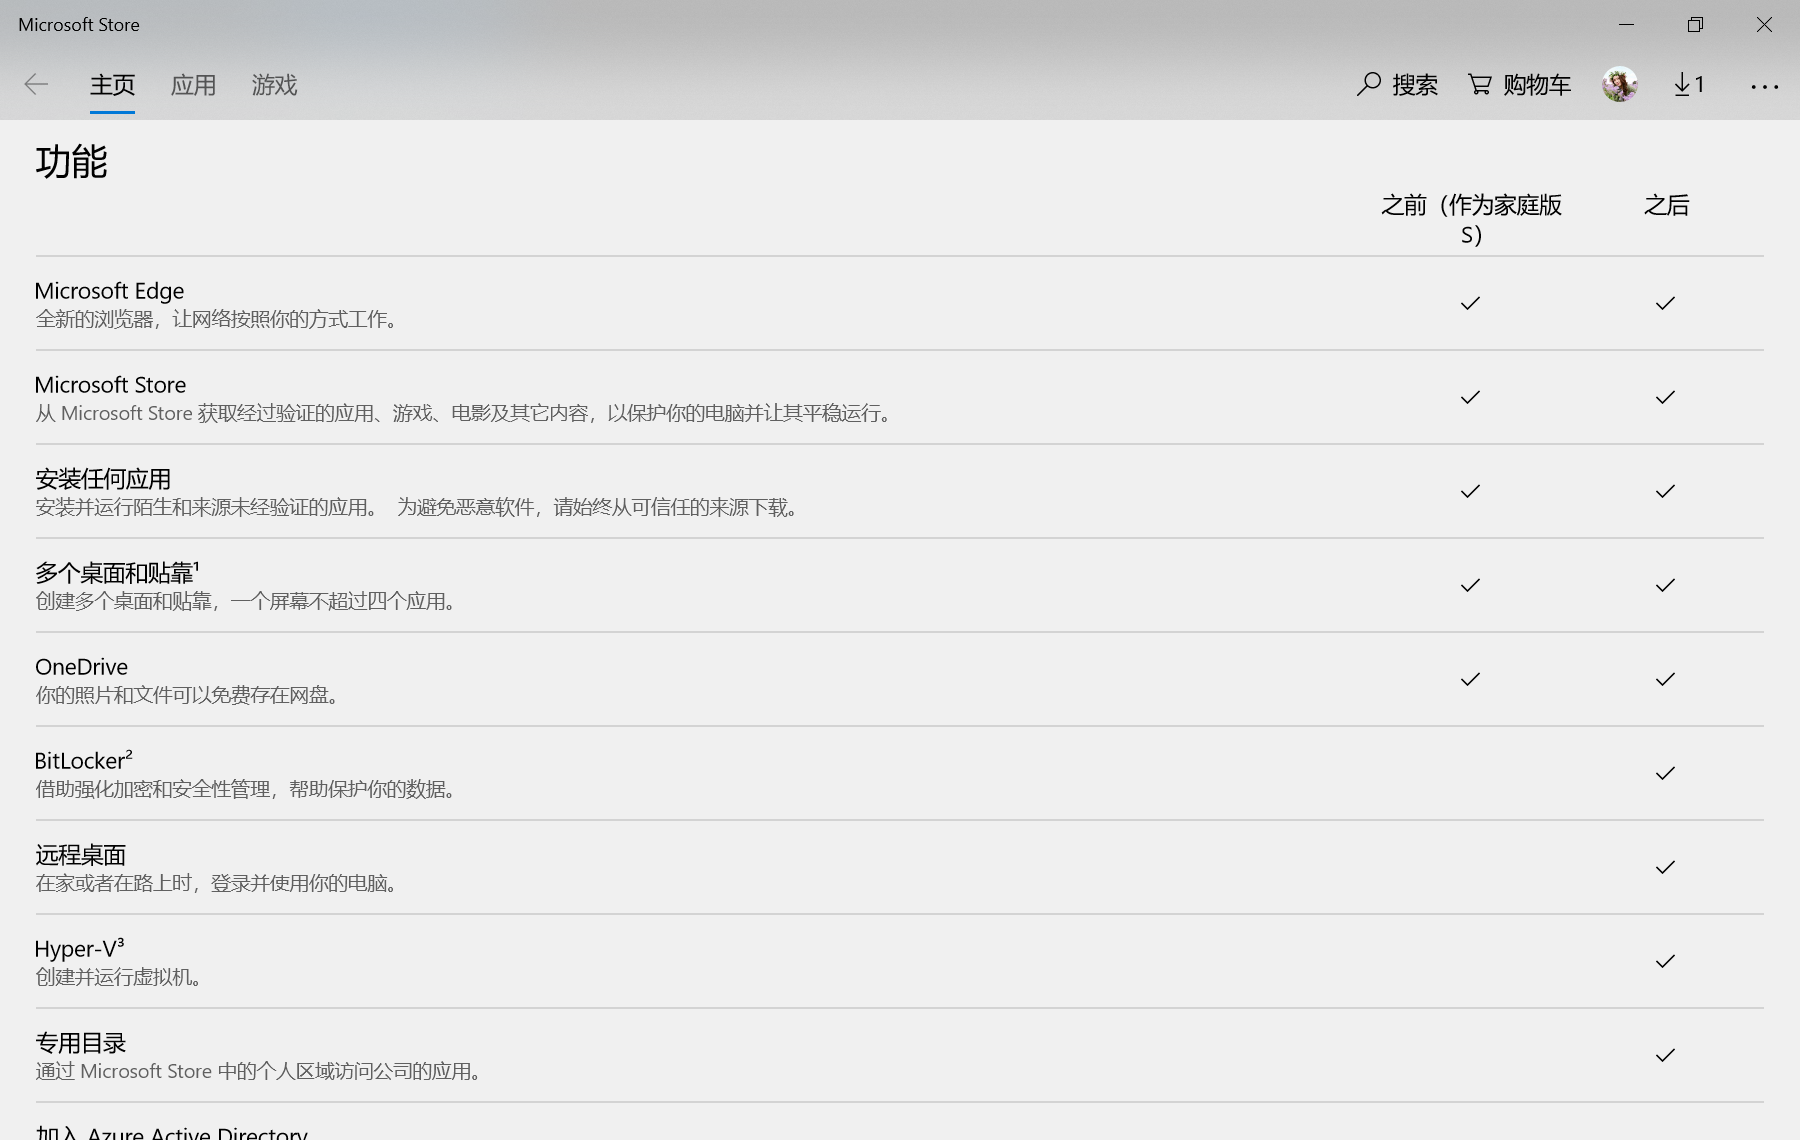1800x1140 pixels.
Task: Click 专用目录 checkmark under 之后
Action: 1665,1055
